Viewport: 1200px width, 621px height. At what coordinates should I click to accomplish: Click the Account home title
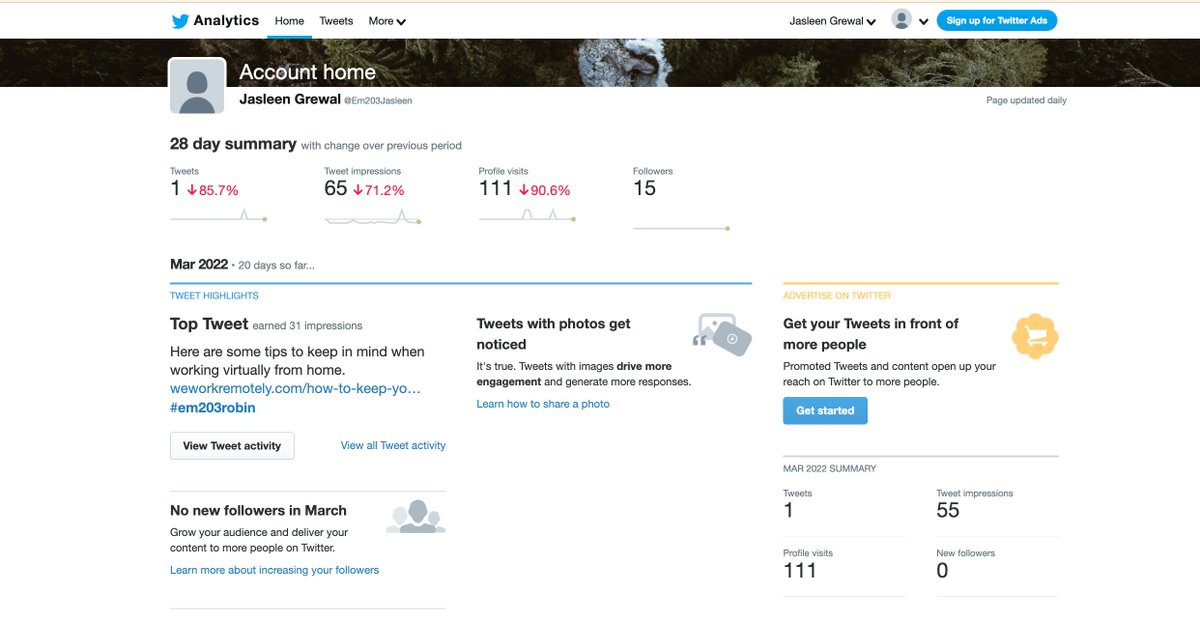[x=308, y=72]
